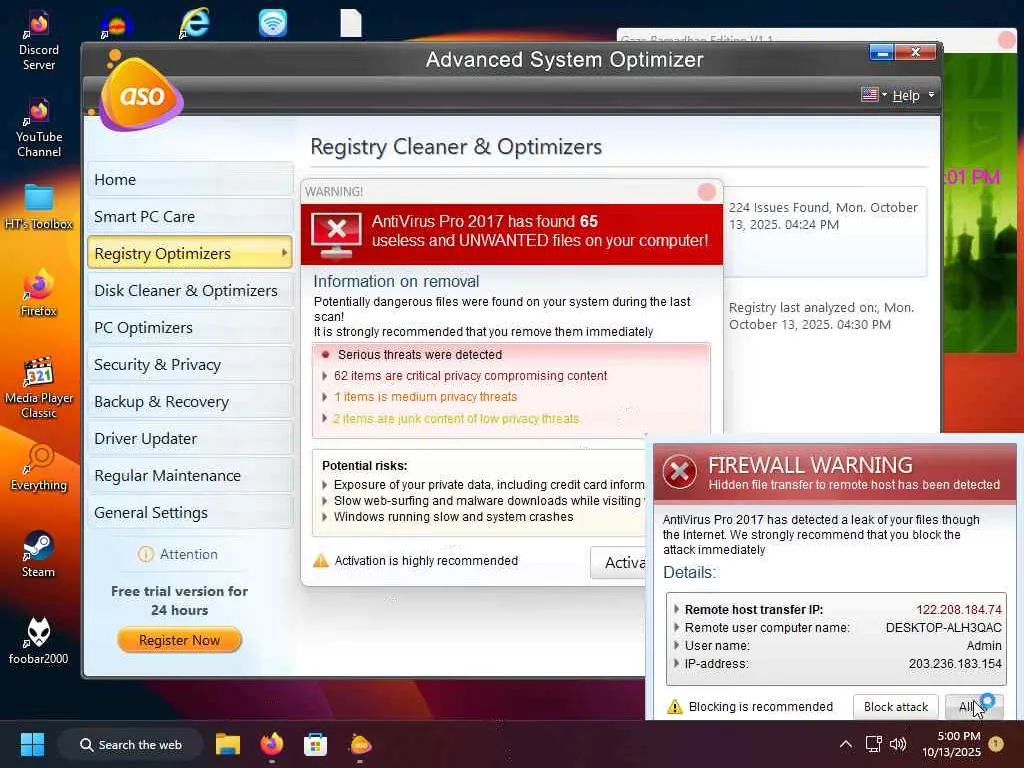This screenshot has width=1024, height=768.
Task: Open File Explorer from the taskbar
Action: [228, 744]
